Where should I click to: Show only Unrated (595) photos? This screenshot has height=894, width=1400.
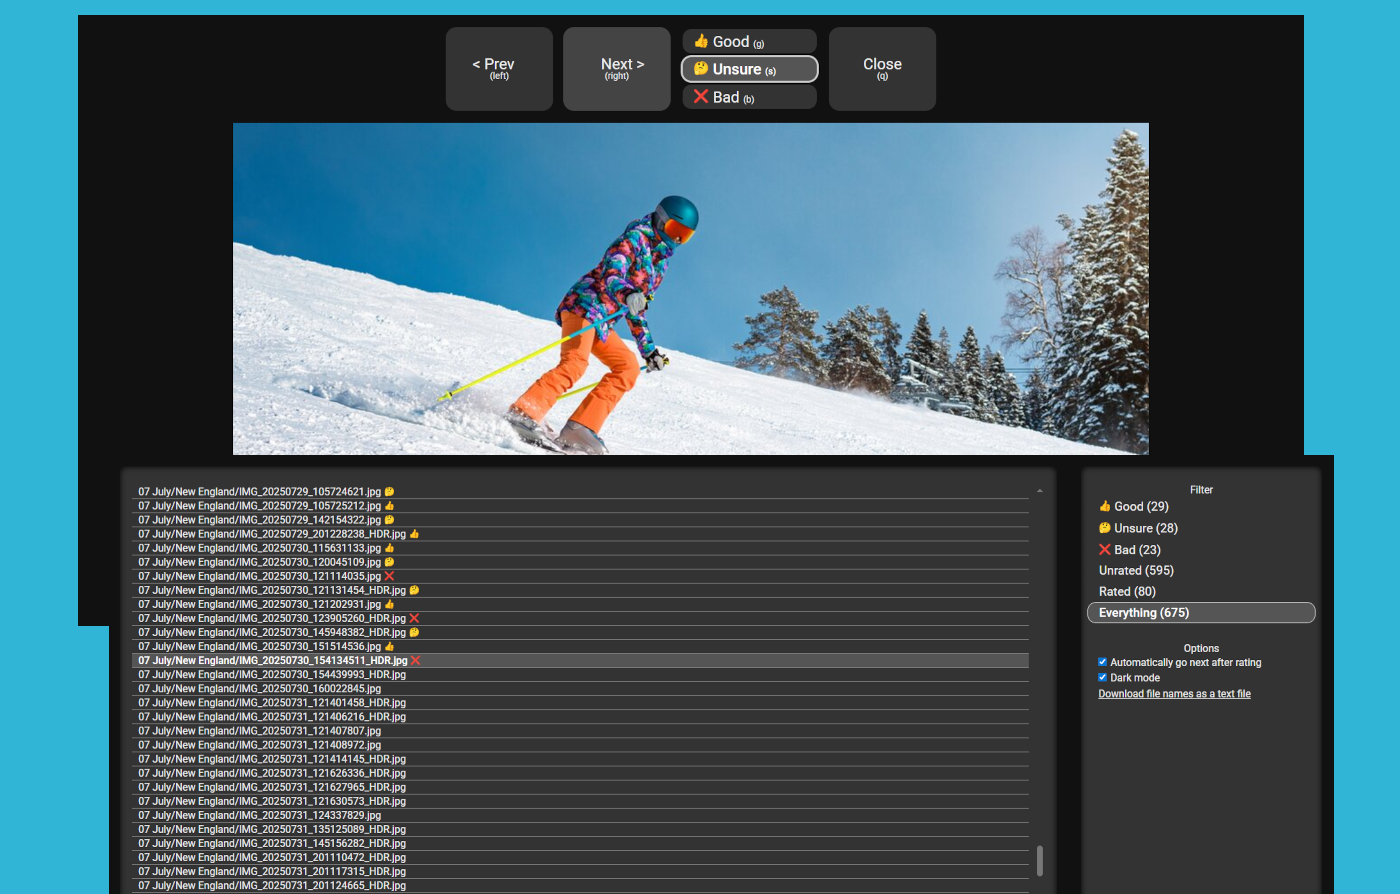coord(1136,571)
